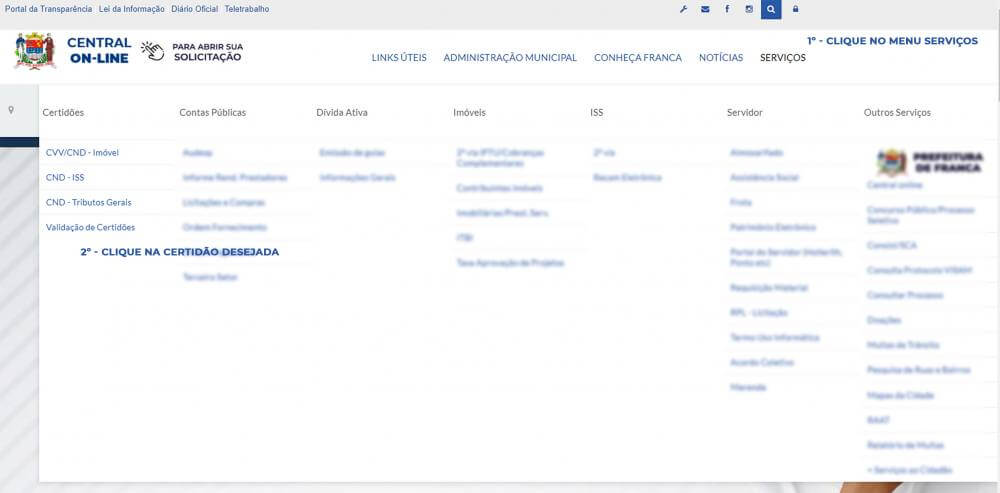This screenshot has height=493, width=1000.
Task: Click the location pin icon at left edge
Action: click(11, 110)
